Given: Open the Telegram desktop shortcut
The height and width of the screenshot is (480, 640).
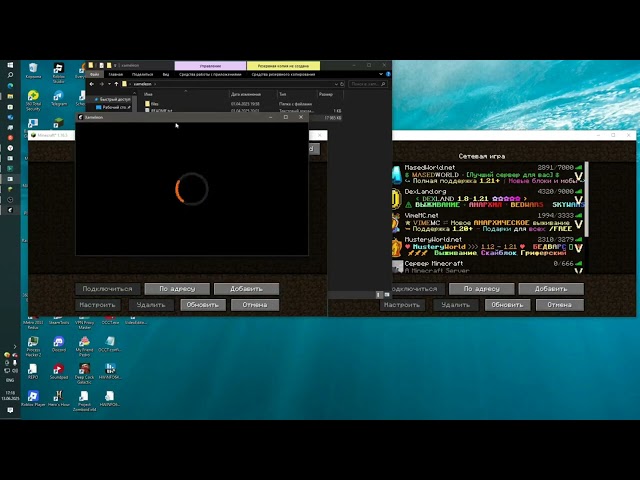Looking at the screenshot, I should (x=58, y=98).
